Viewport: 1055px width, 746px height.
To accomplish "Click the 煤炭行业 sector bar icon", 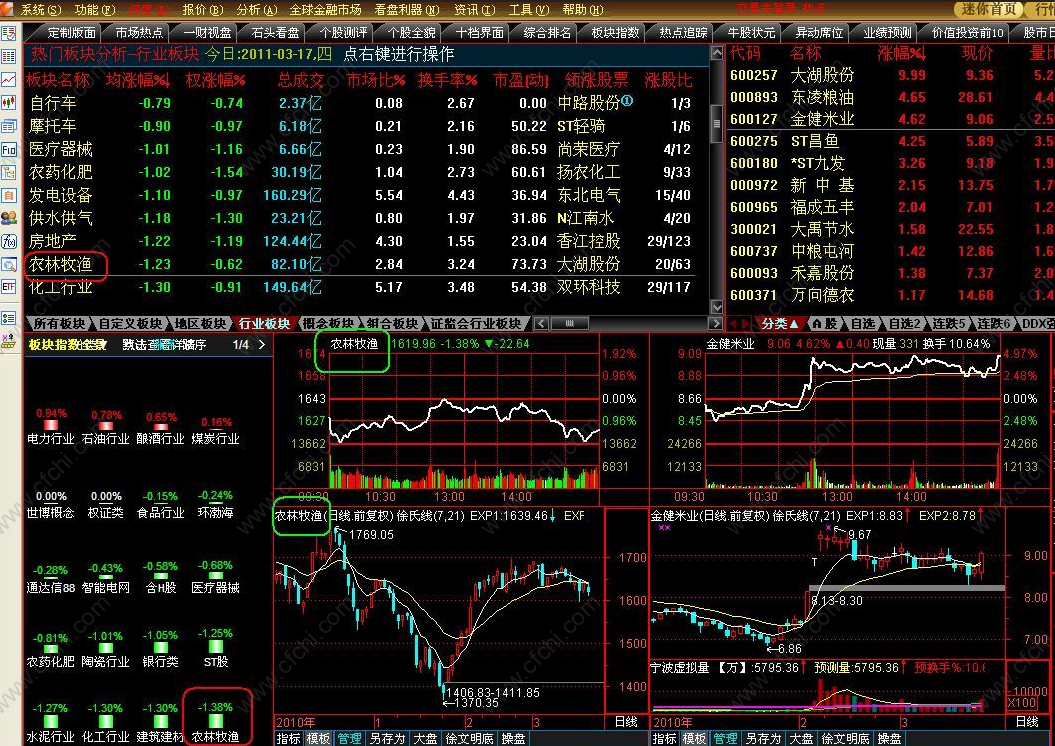I will pos(215,428).
